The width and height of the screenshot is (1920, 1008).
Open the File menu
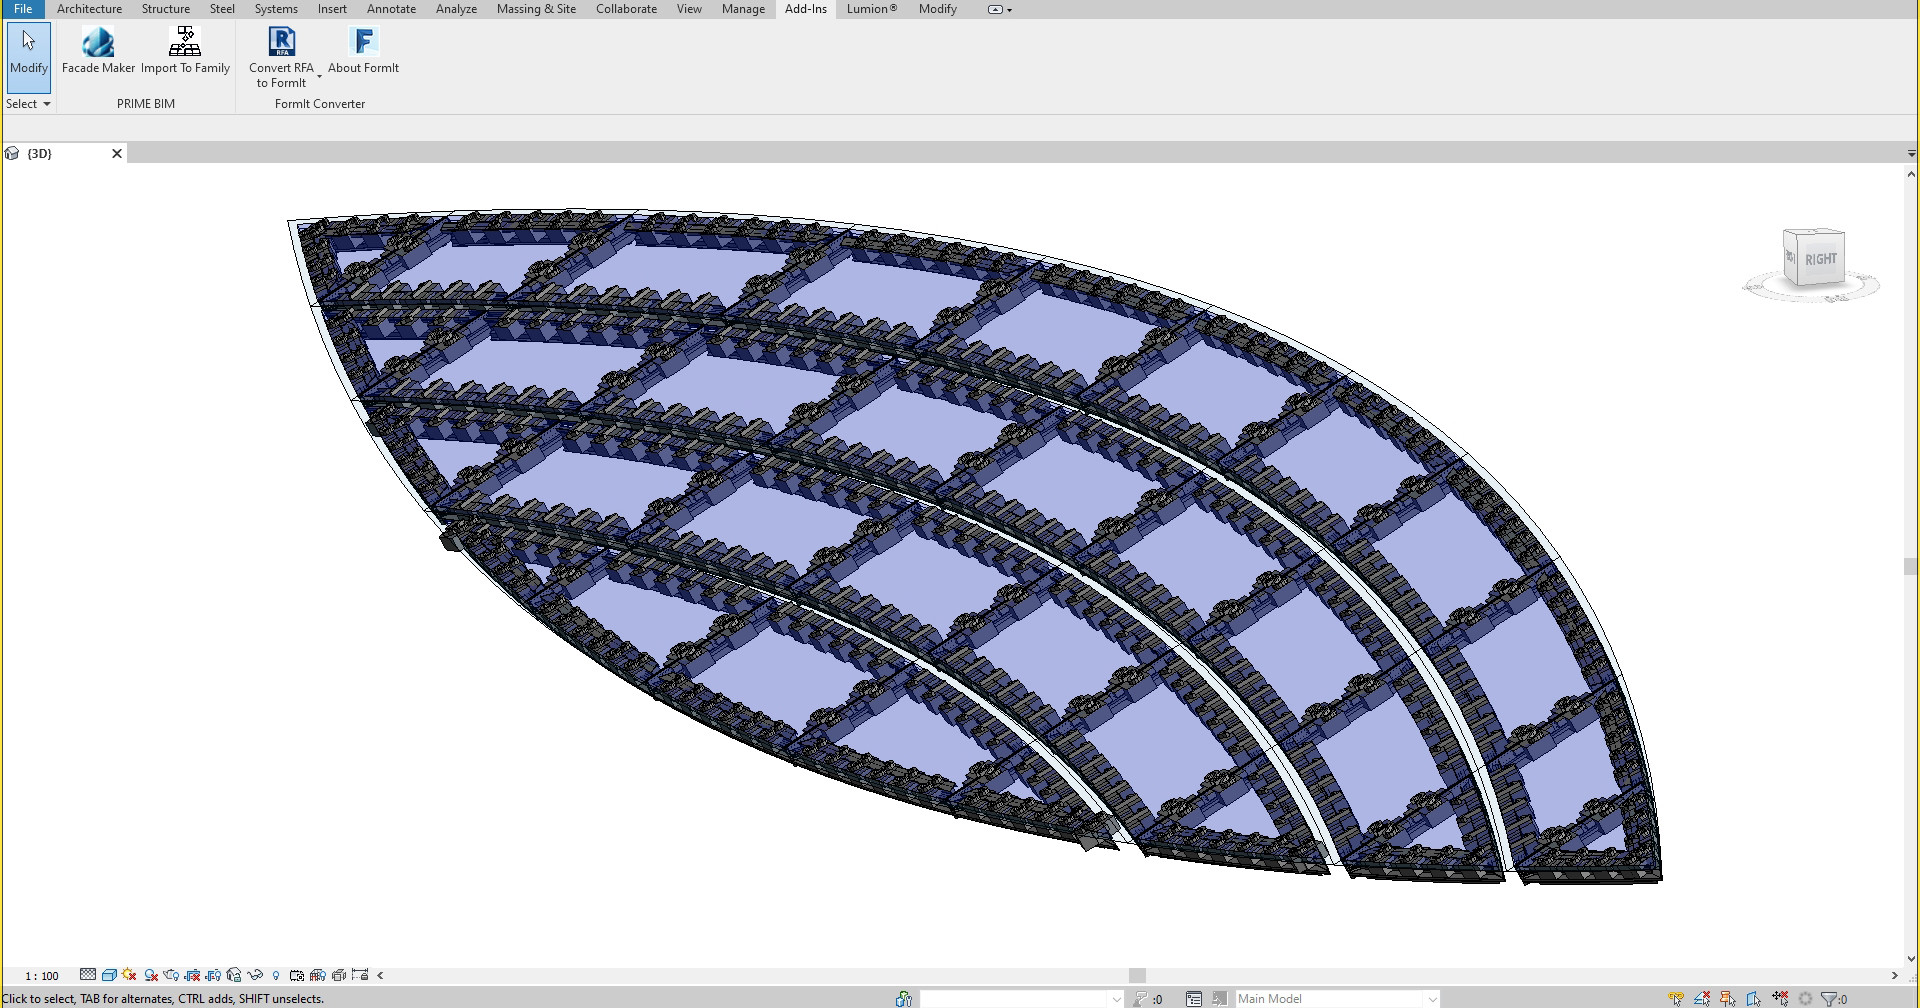[22, 9]
